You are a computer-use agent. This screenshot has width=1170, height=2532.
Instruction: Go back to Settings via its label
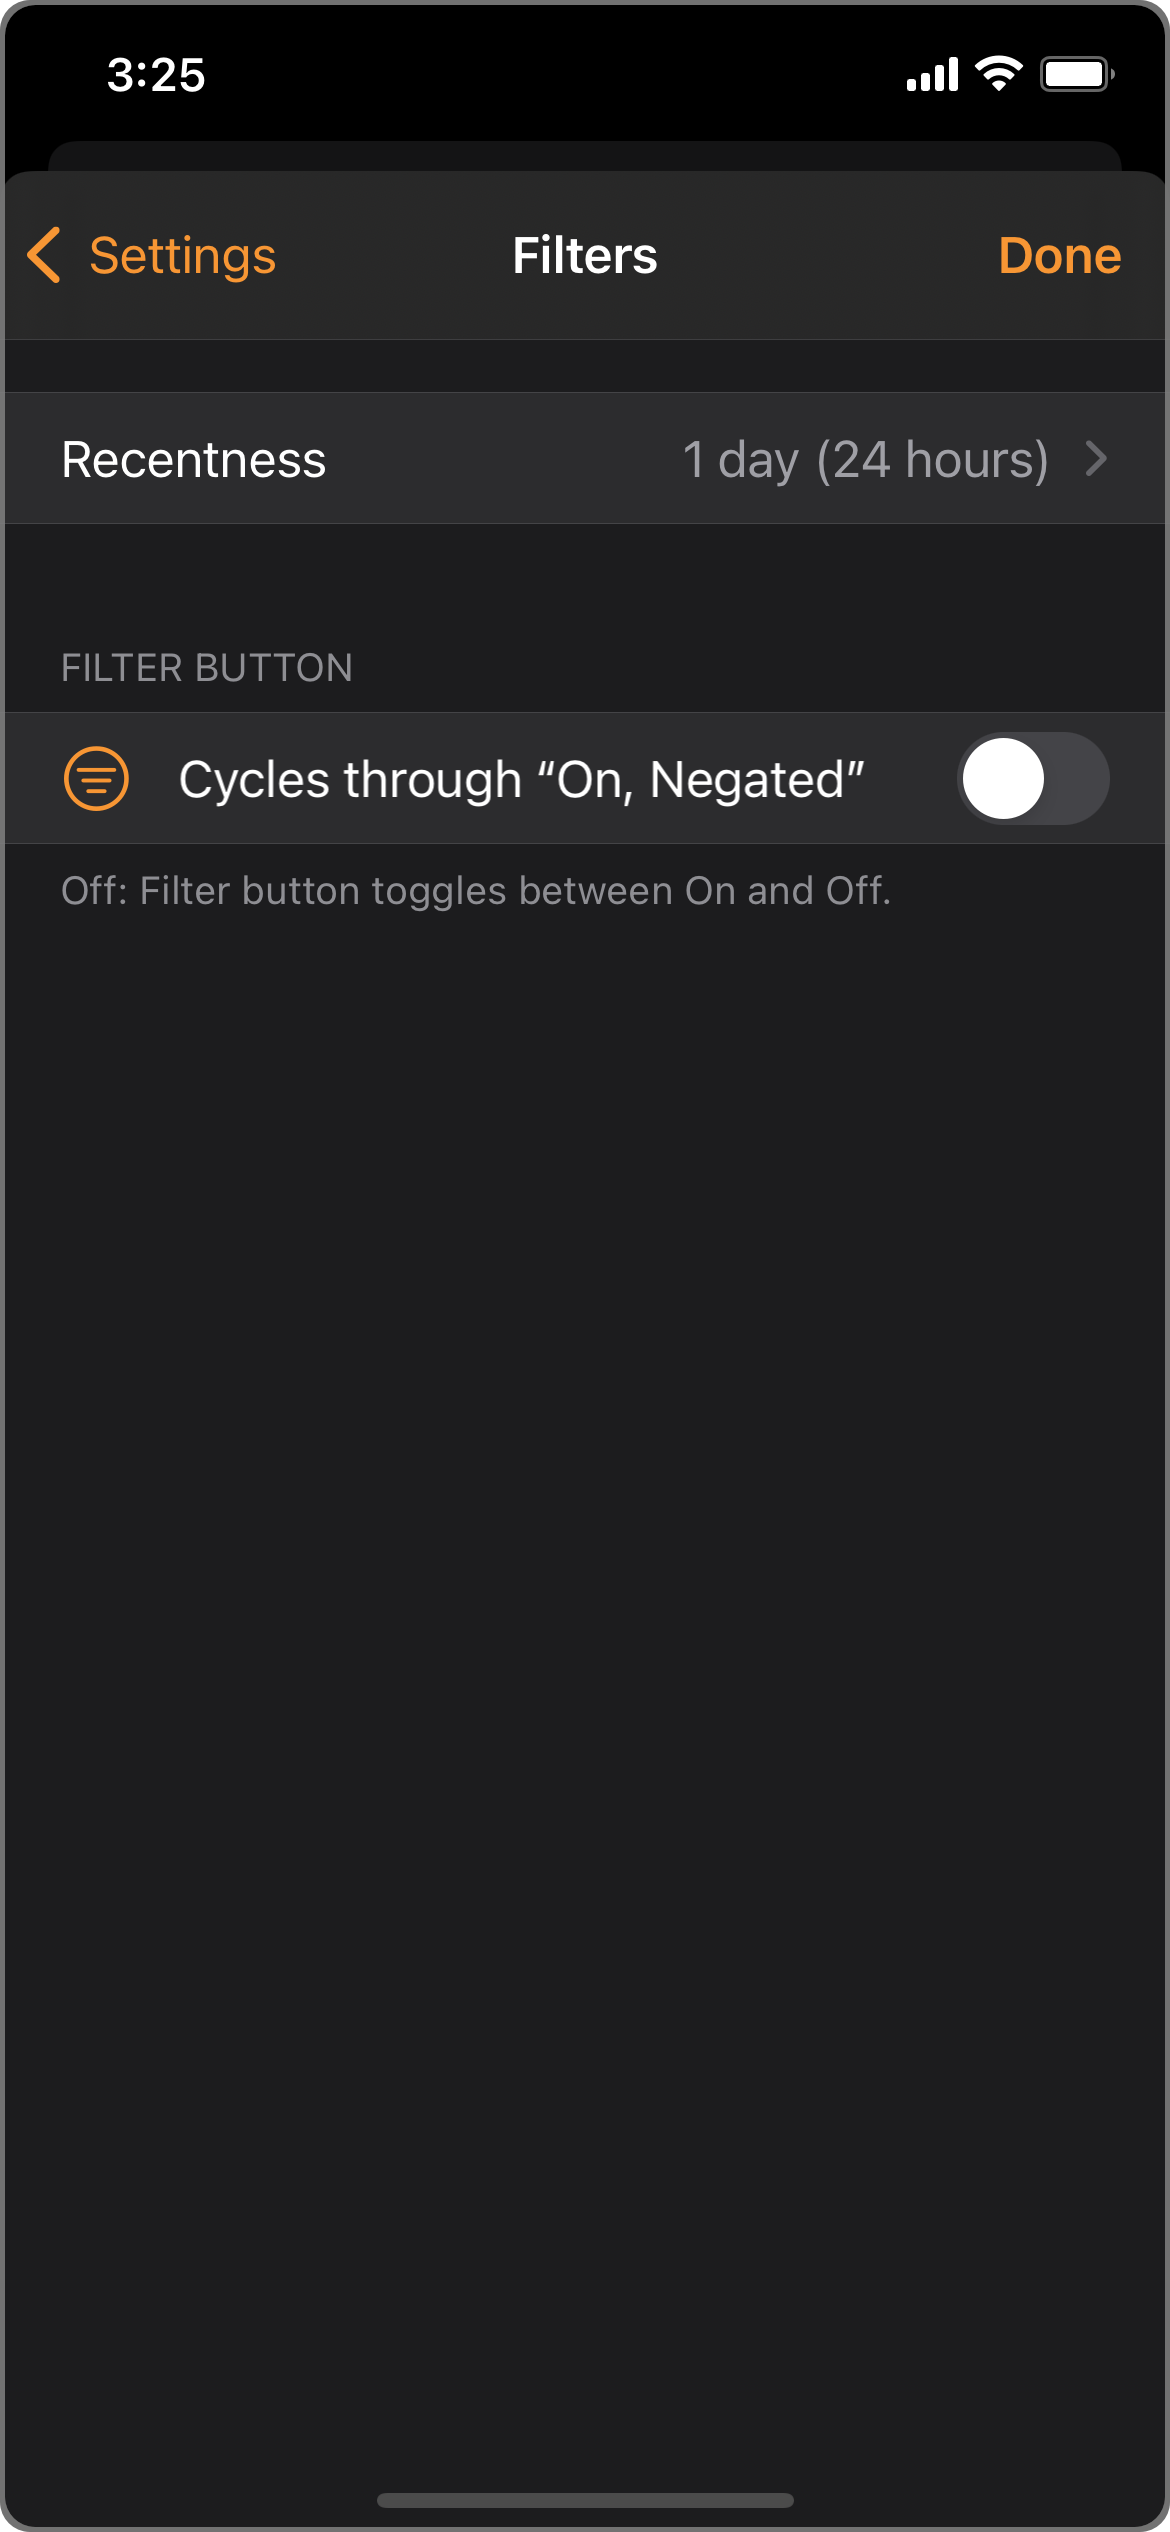(x=182, y=256)
